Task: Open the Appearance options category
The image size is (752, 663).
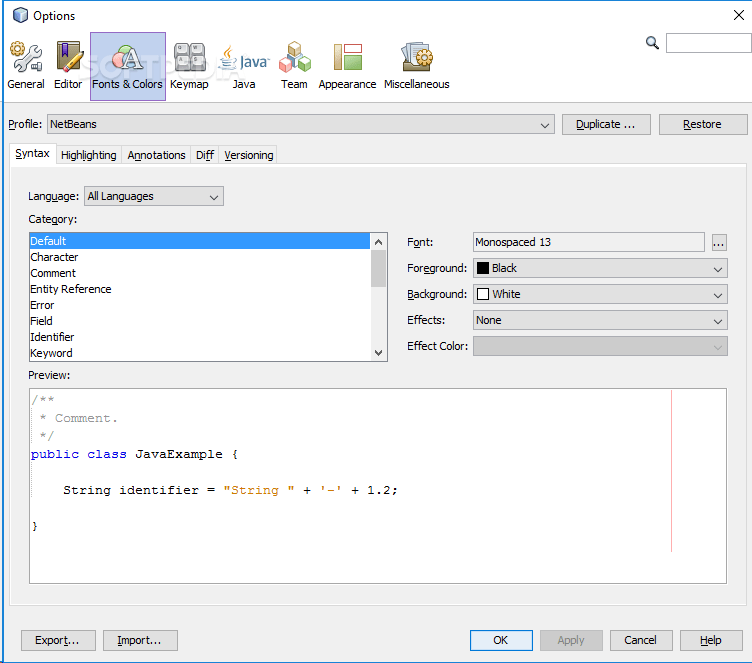Action: click(347, 66)
